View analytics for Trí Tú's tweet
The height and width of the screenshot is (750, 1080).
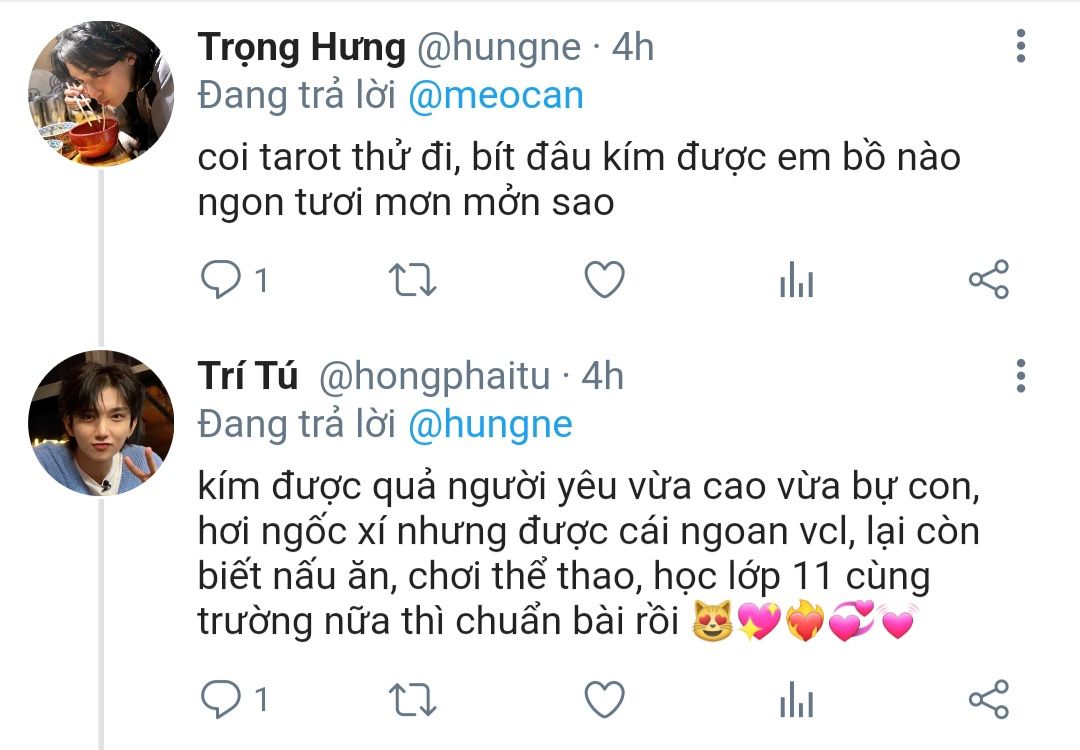pyautogui.click(x=796, y=699)
